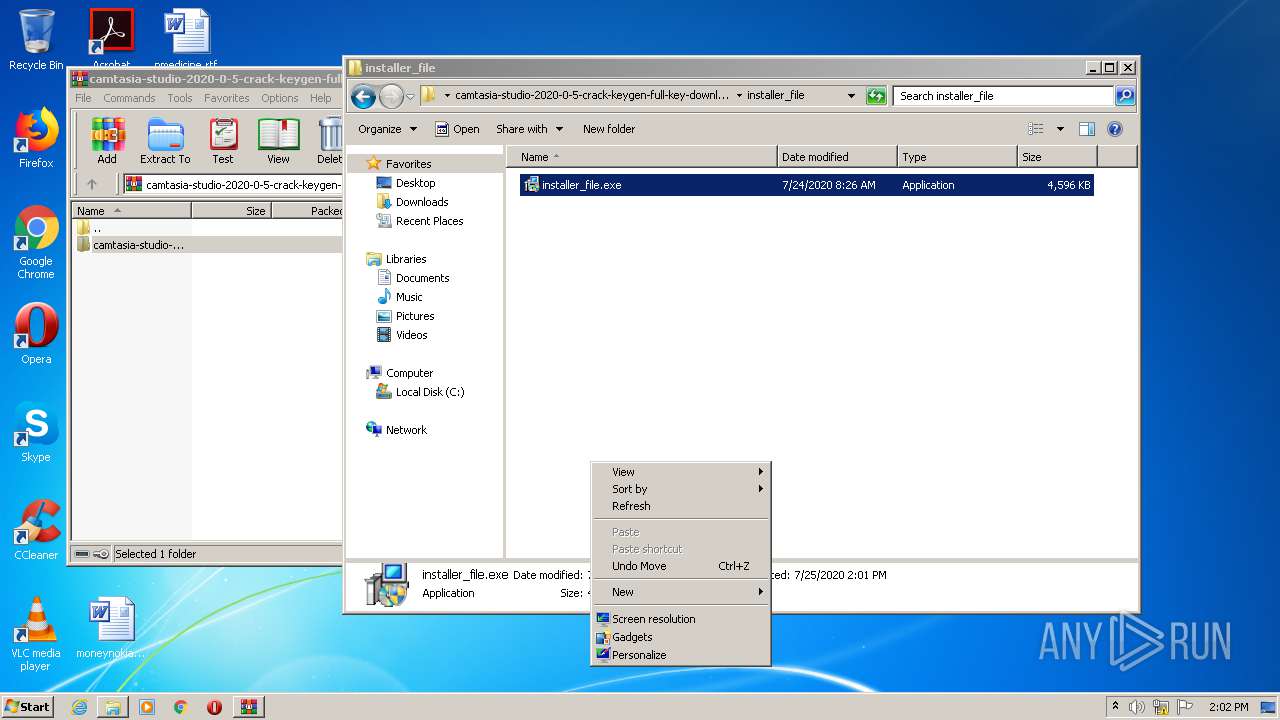Viewport: 1280px width, 720px height.
Task: Open the Acrobat Reader desktop shortcut
Action: (111, 38)
